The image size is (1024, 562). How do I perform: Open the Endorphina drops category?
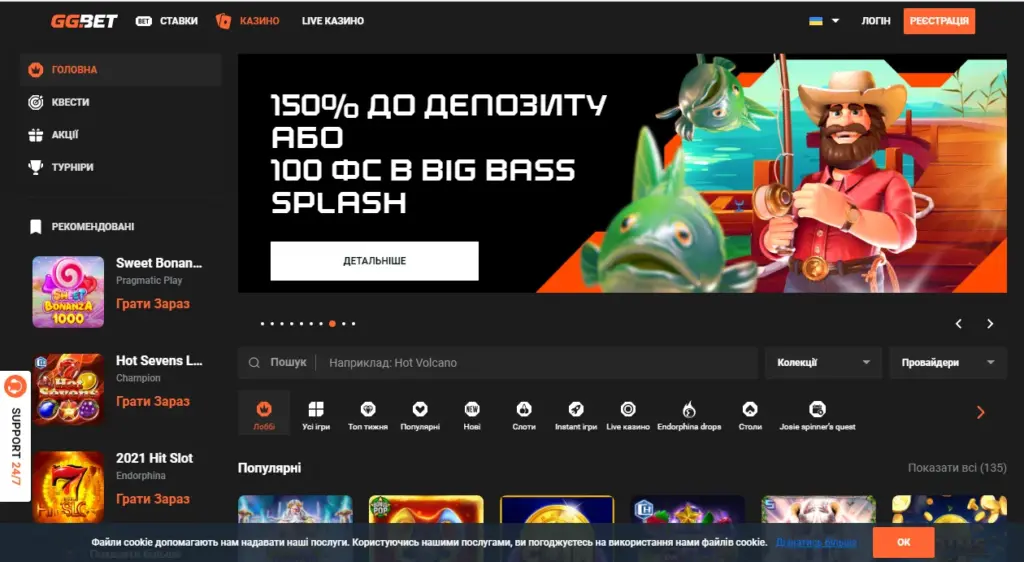689,414
